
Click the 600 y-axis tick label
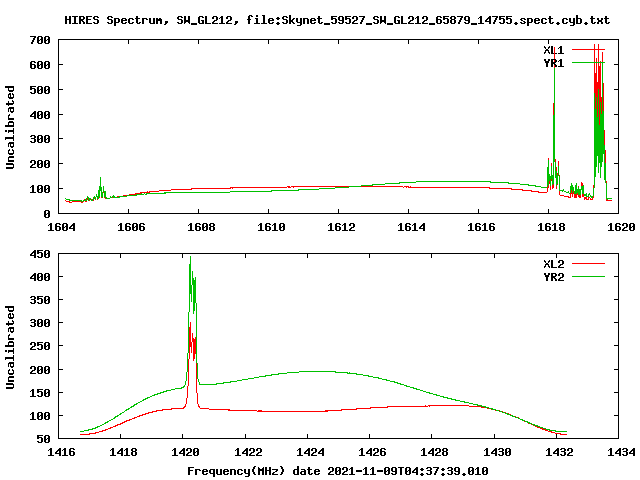point(40,65)
